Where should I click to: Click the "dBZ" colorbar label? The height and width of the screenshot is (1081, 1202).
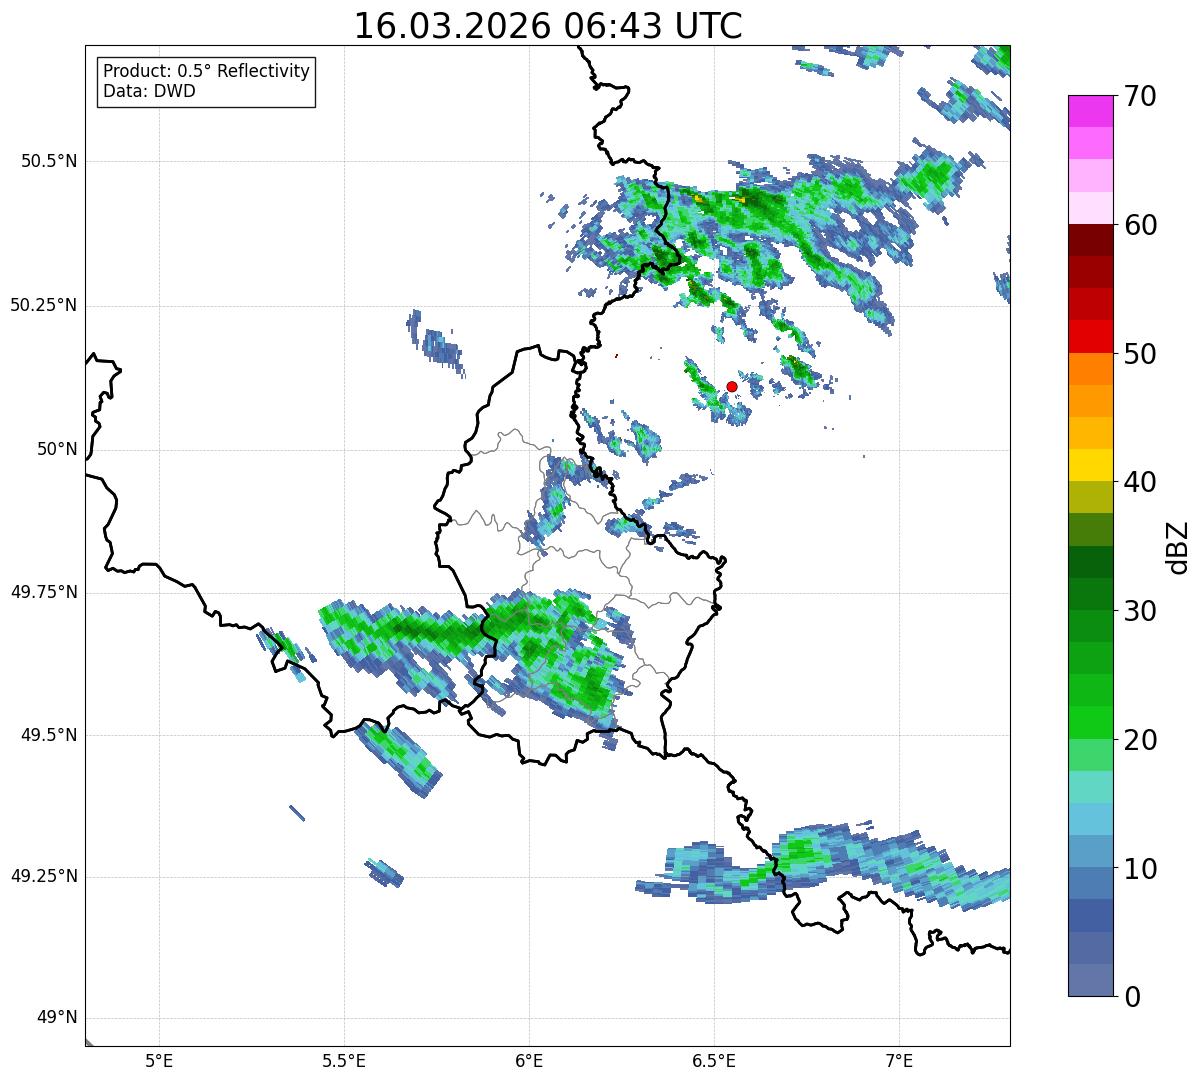pos(1178,546)
